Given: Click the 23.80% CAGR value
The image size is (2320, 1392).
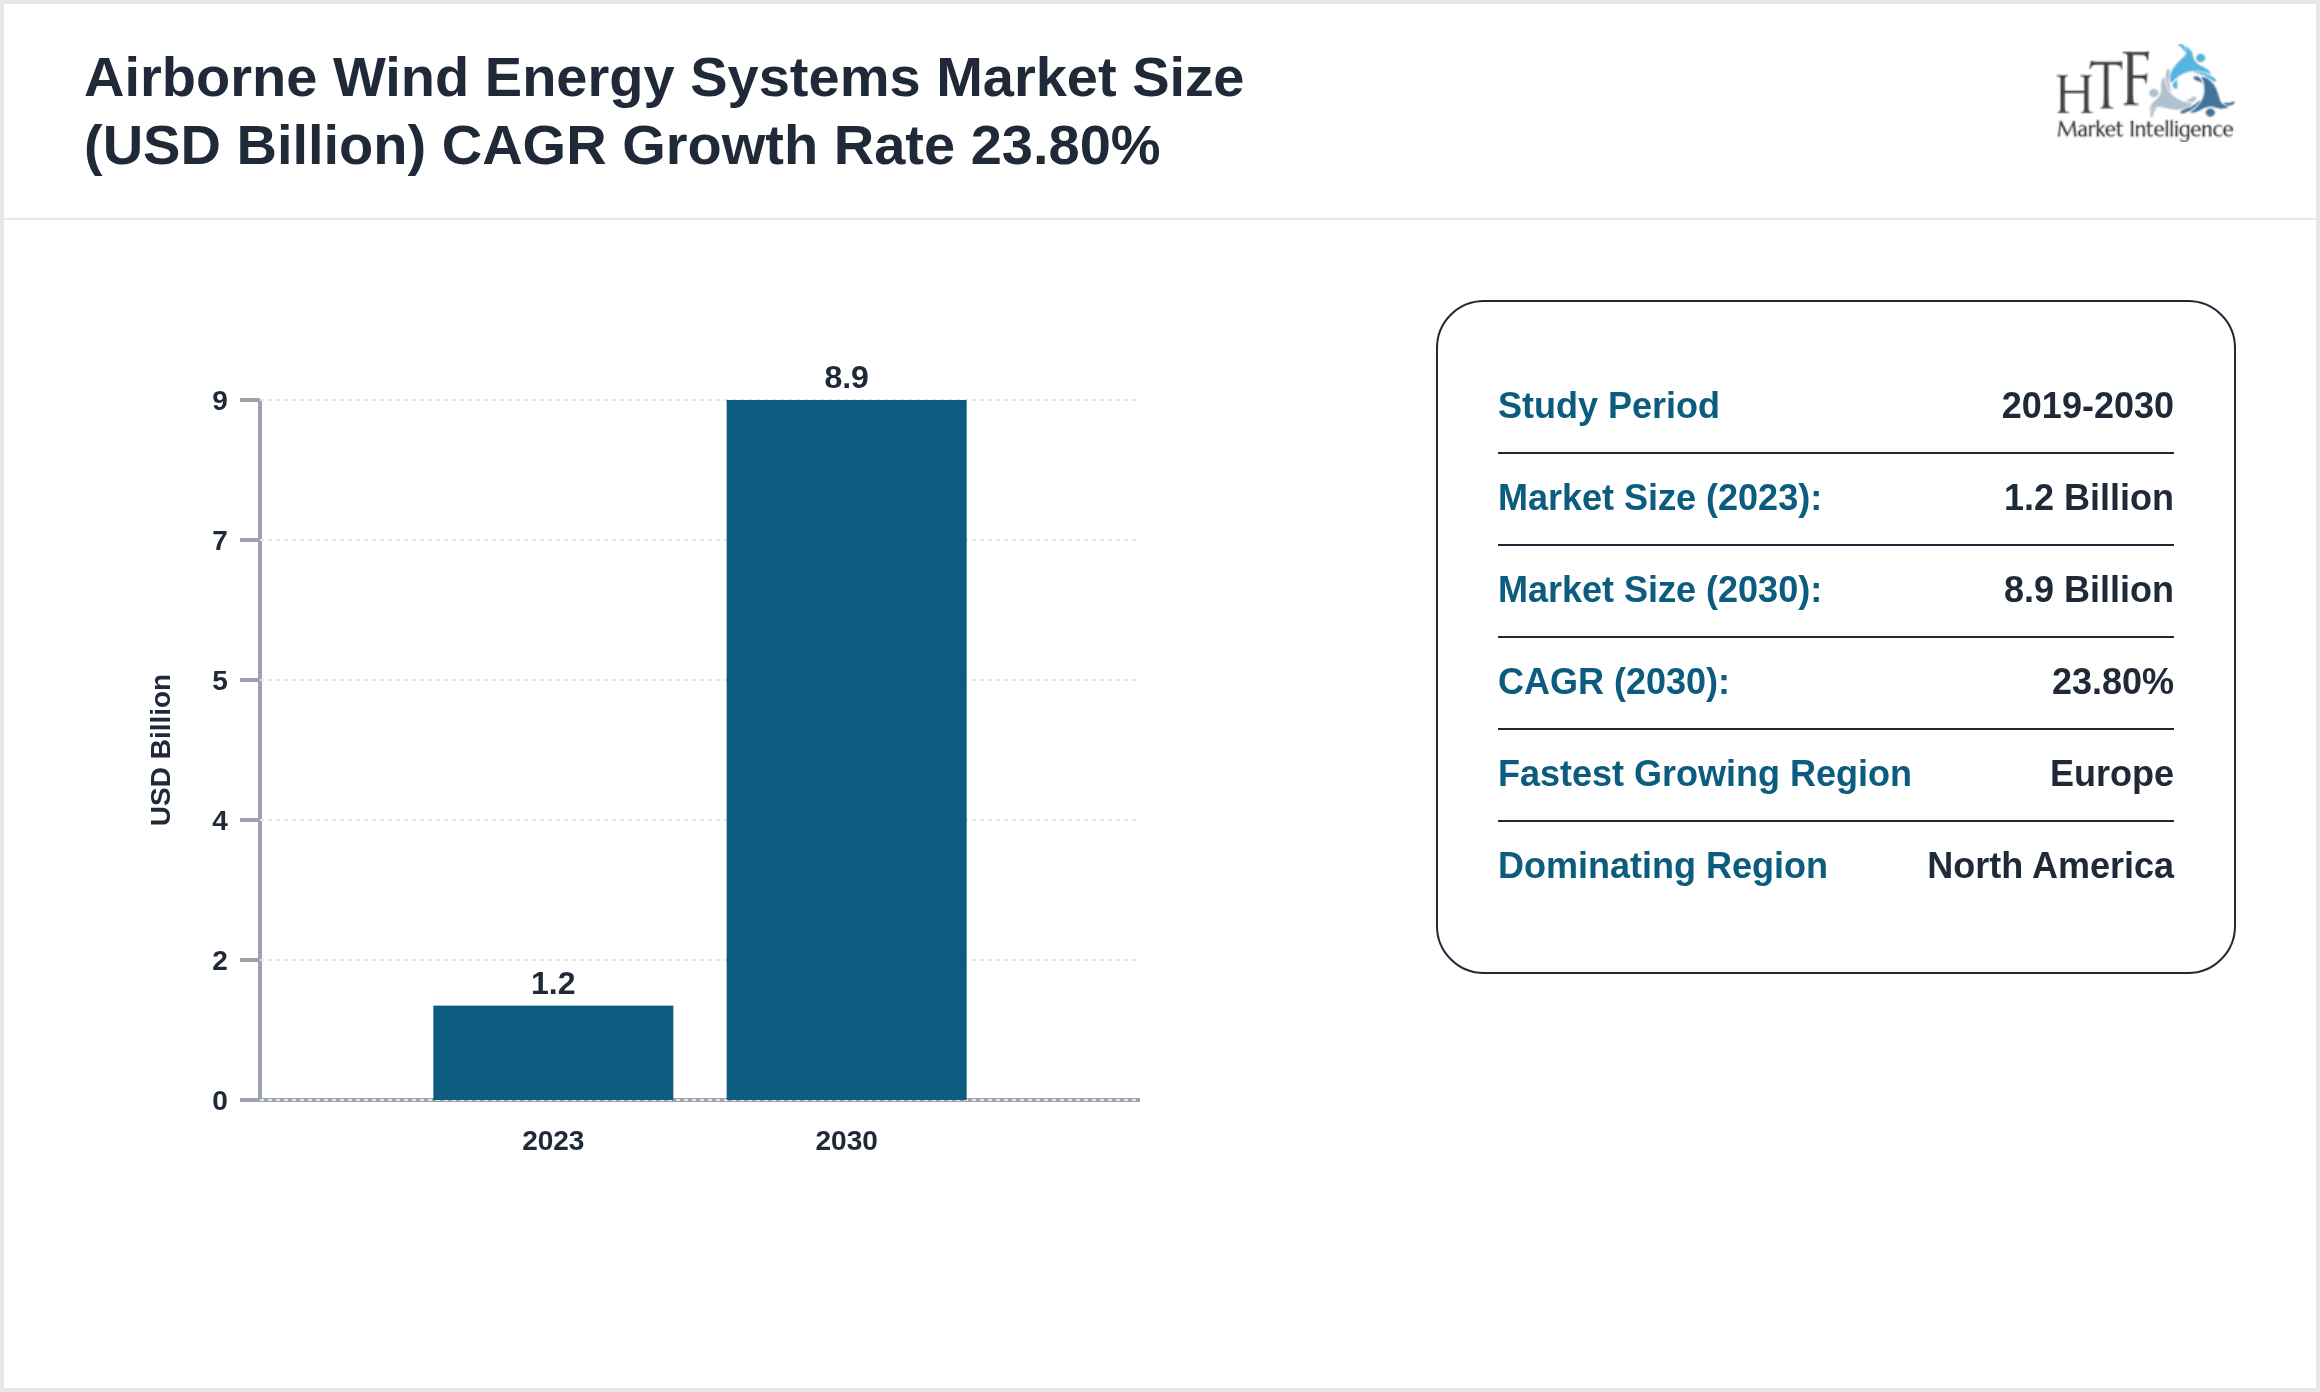Looking at the screenshot, I should pyautogui.click(x=2112, y=682).
